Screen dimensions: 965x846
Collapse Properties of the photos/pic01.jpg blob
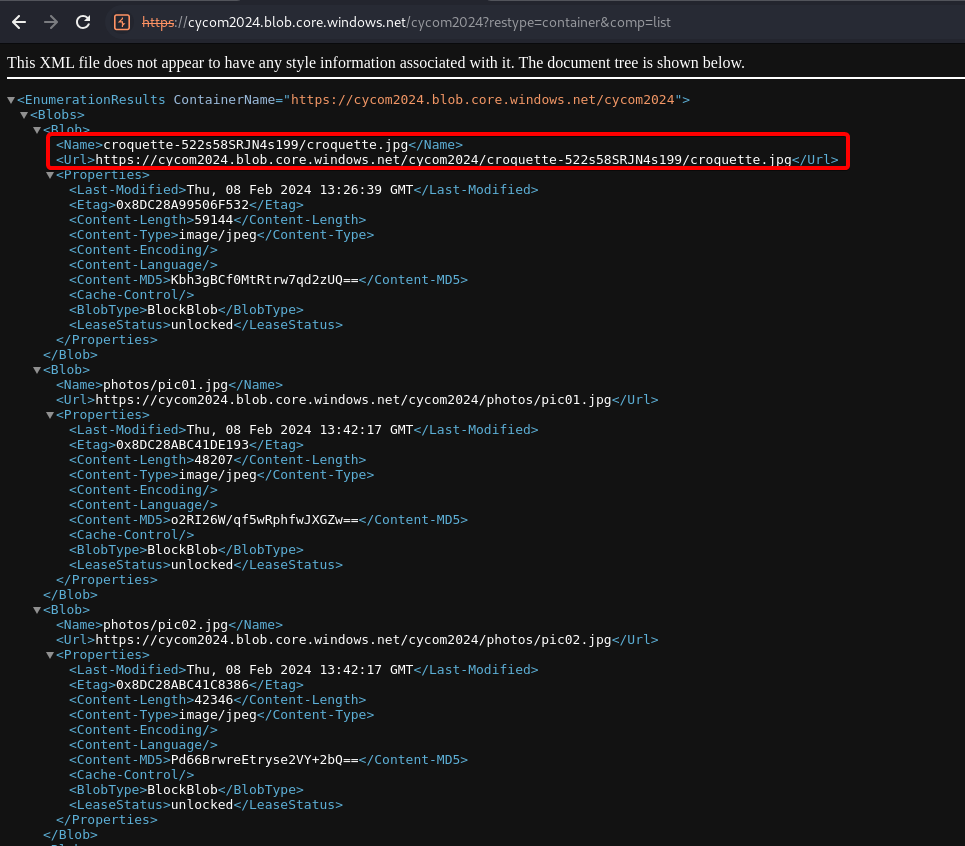pyautogui.click(x=50, y=415)
